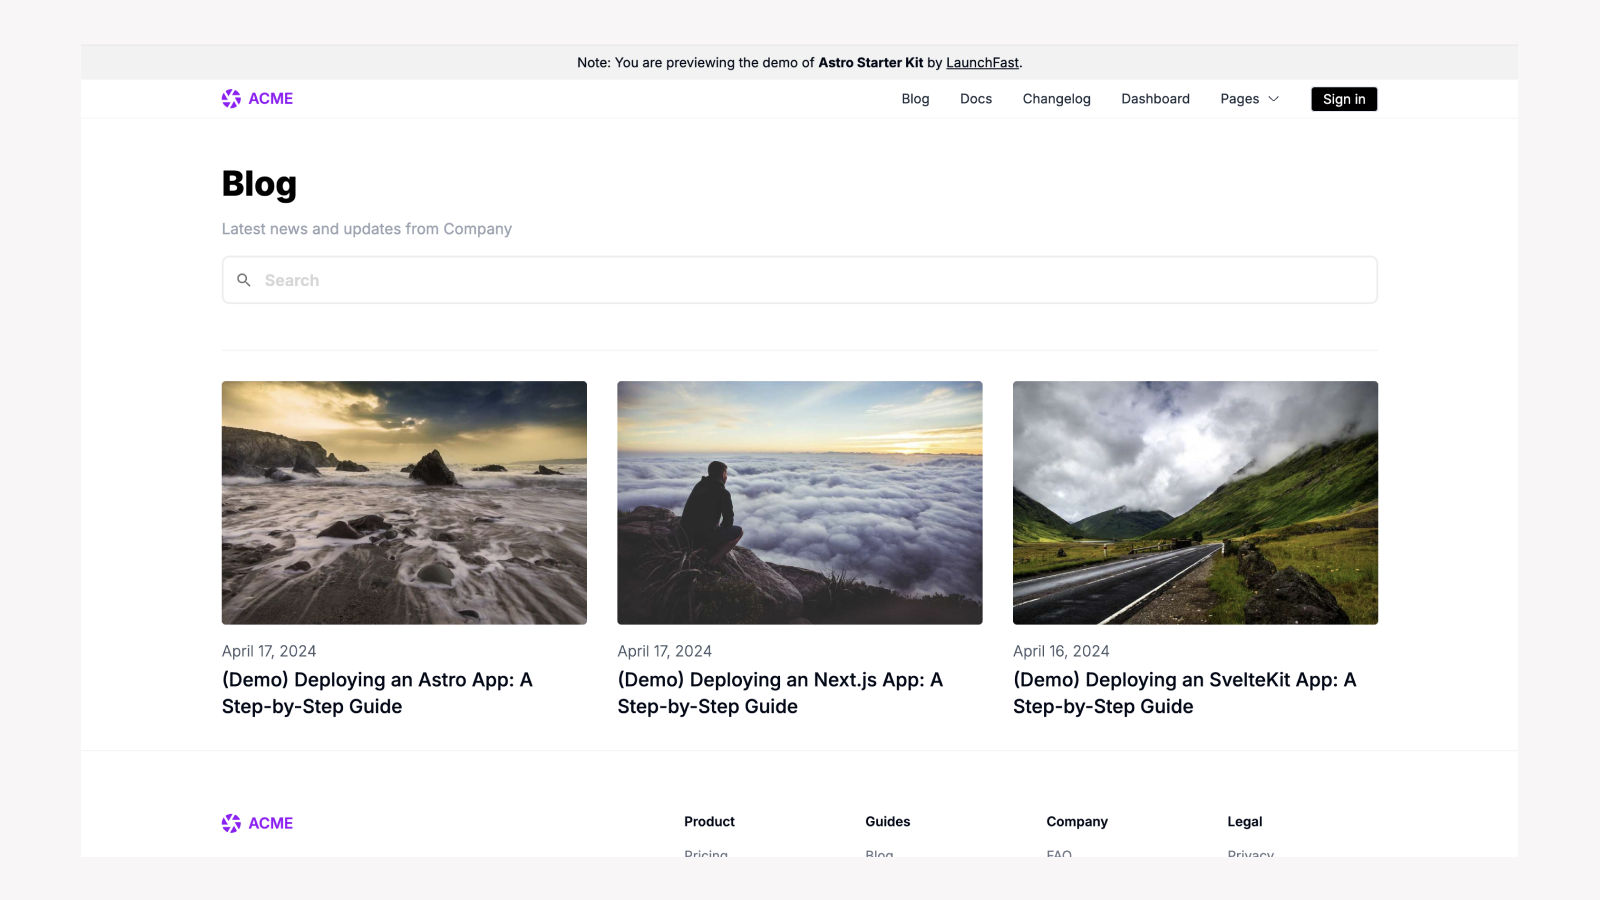Screen dimensions: 1600x900
Task: Click the Company footer heading
Action: click(1077, 821)
